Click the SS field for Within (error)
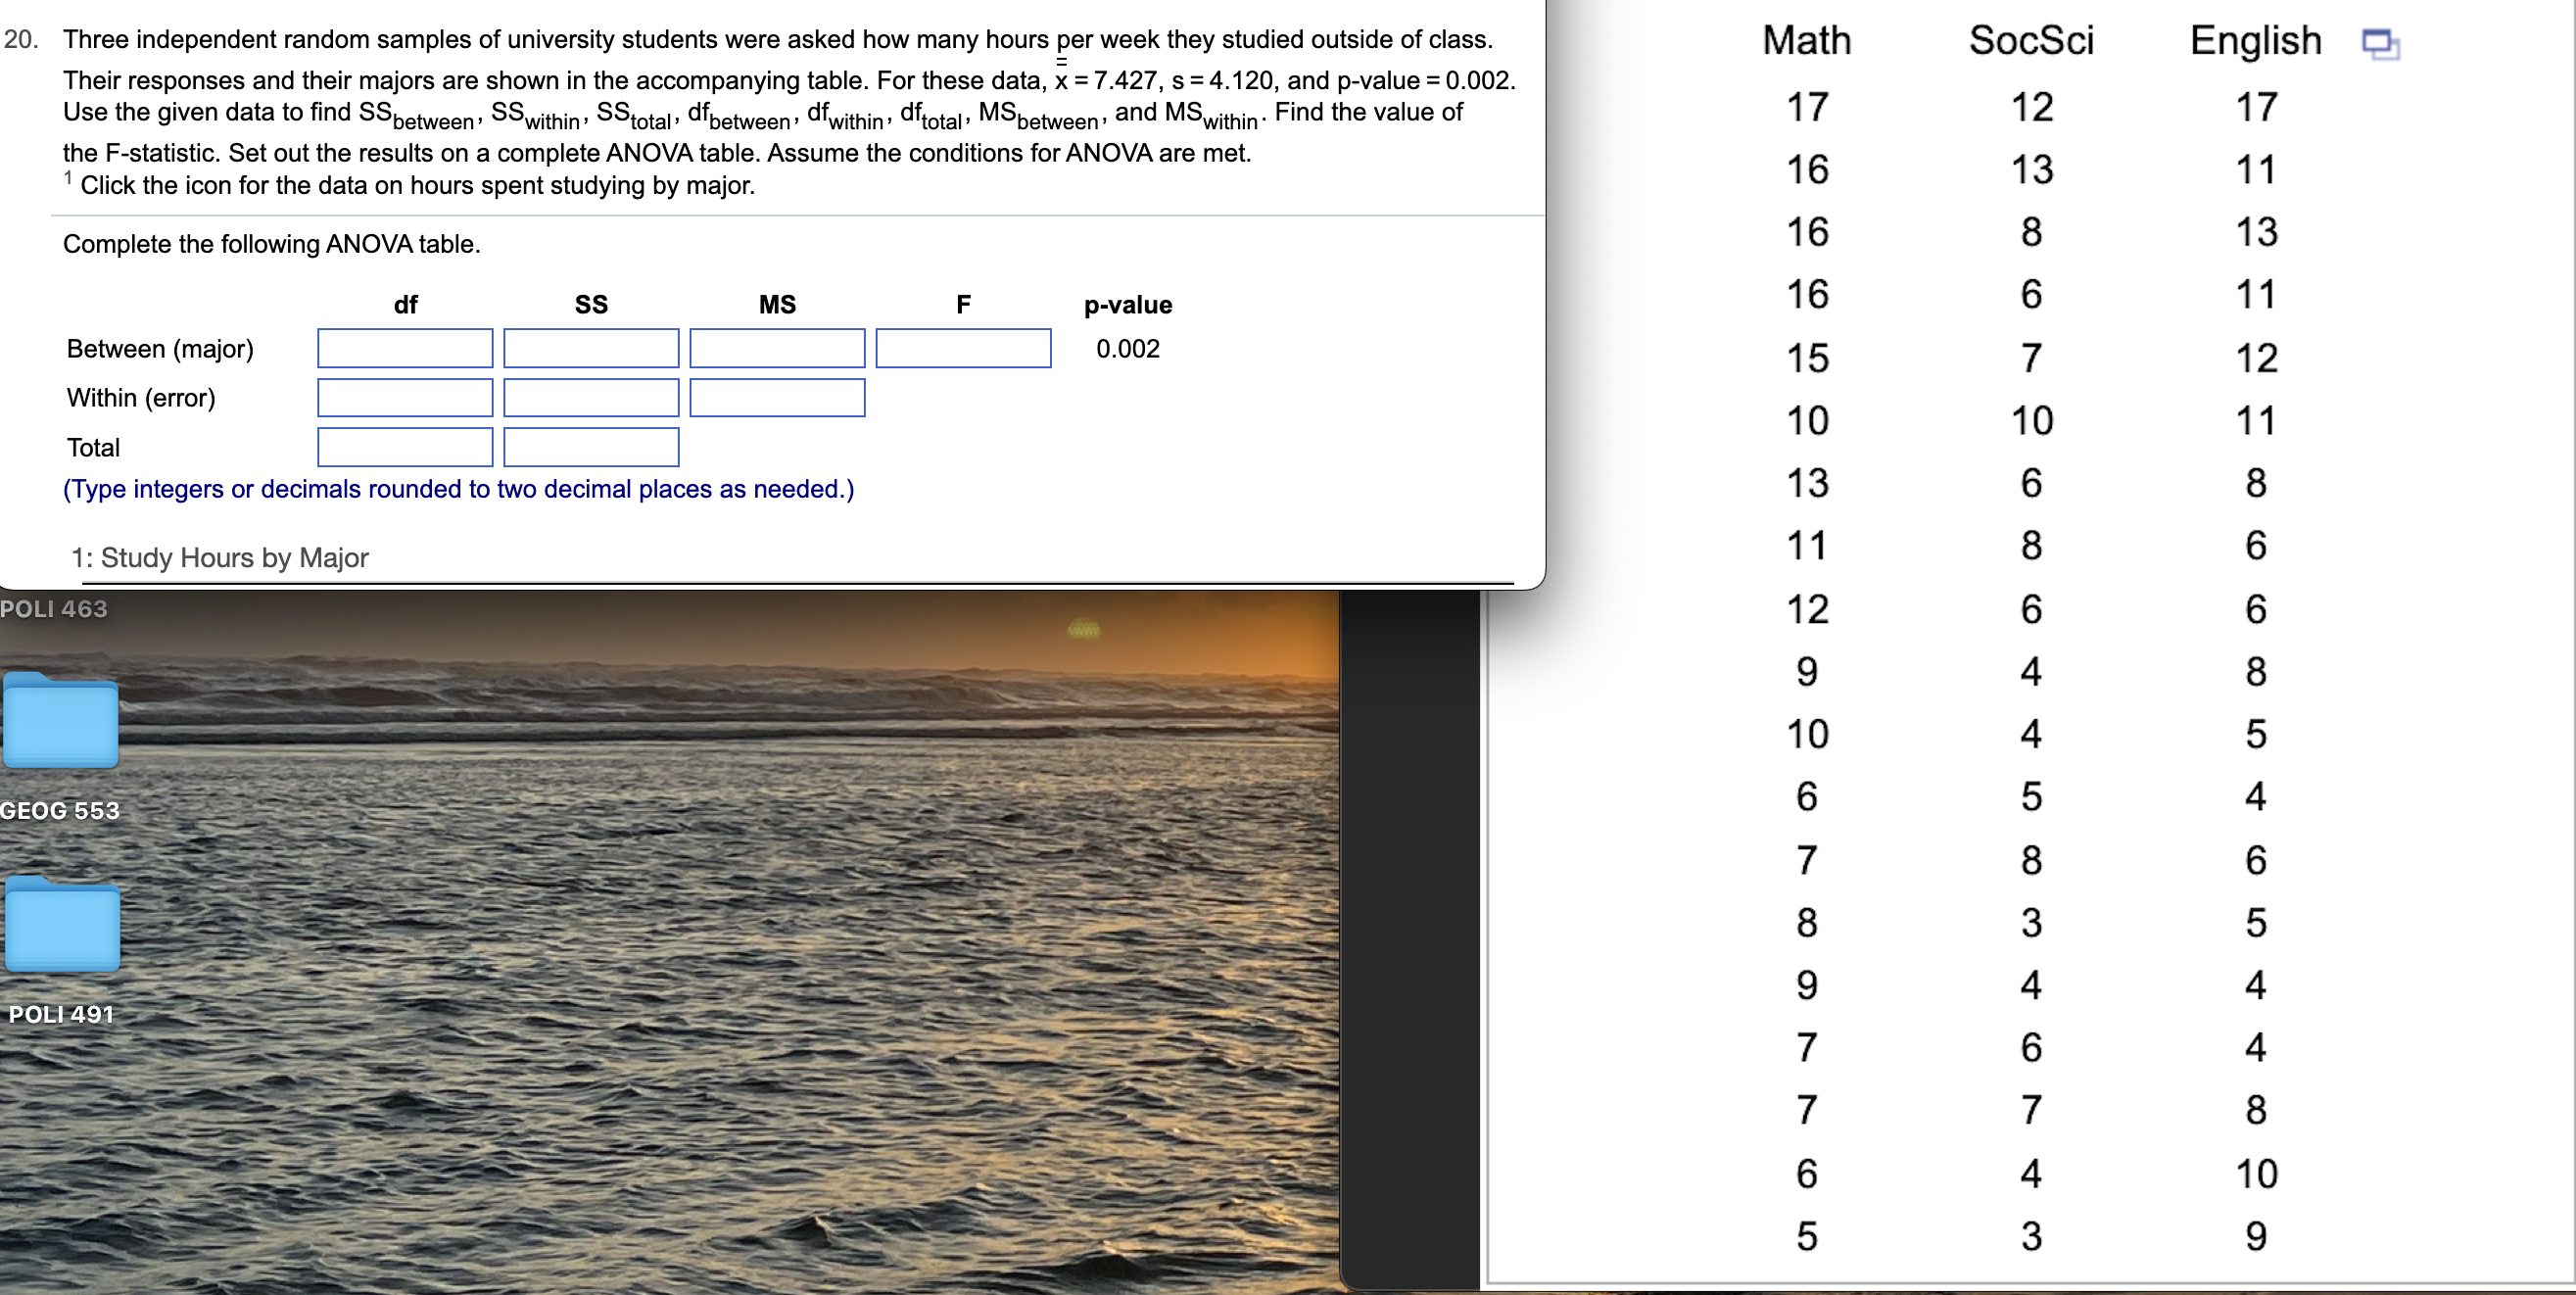The image size is (2576, 1295). pos(590,397)
